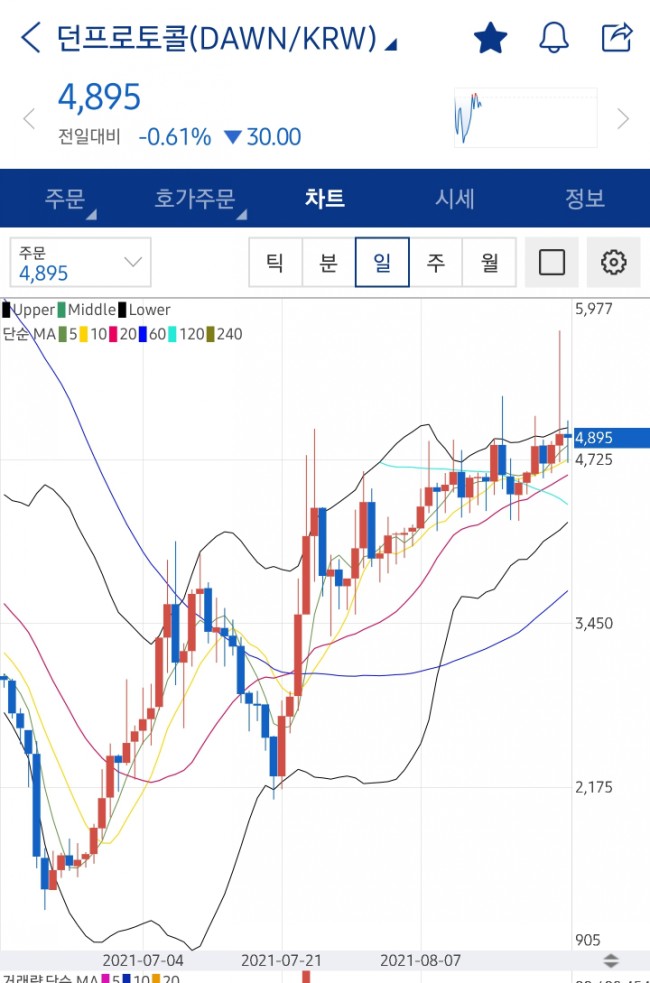Open price alert bell icon

(553, 38)
